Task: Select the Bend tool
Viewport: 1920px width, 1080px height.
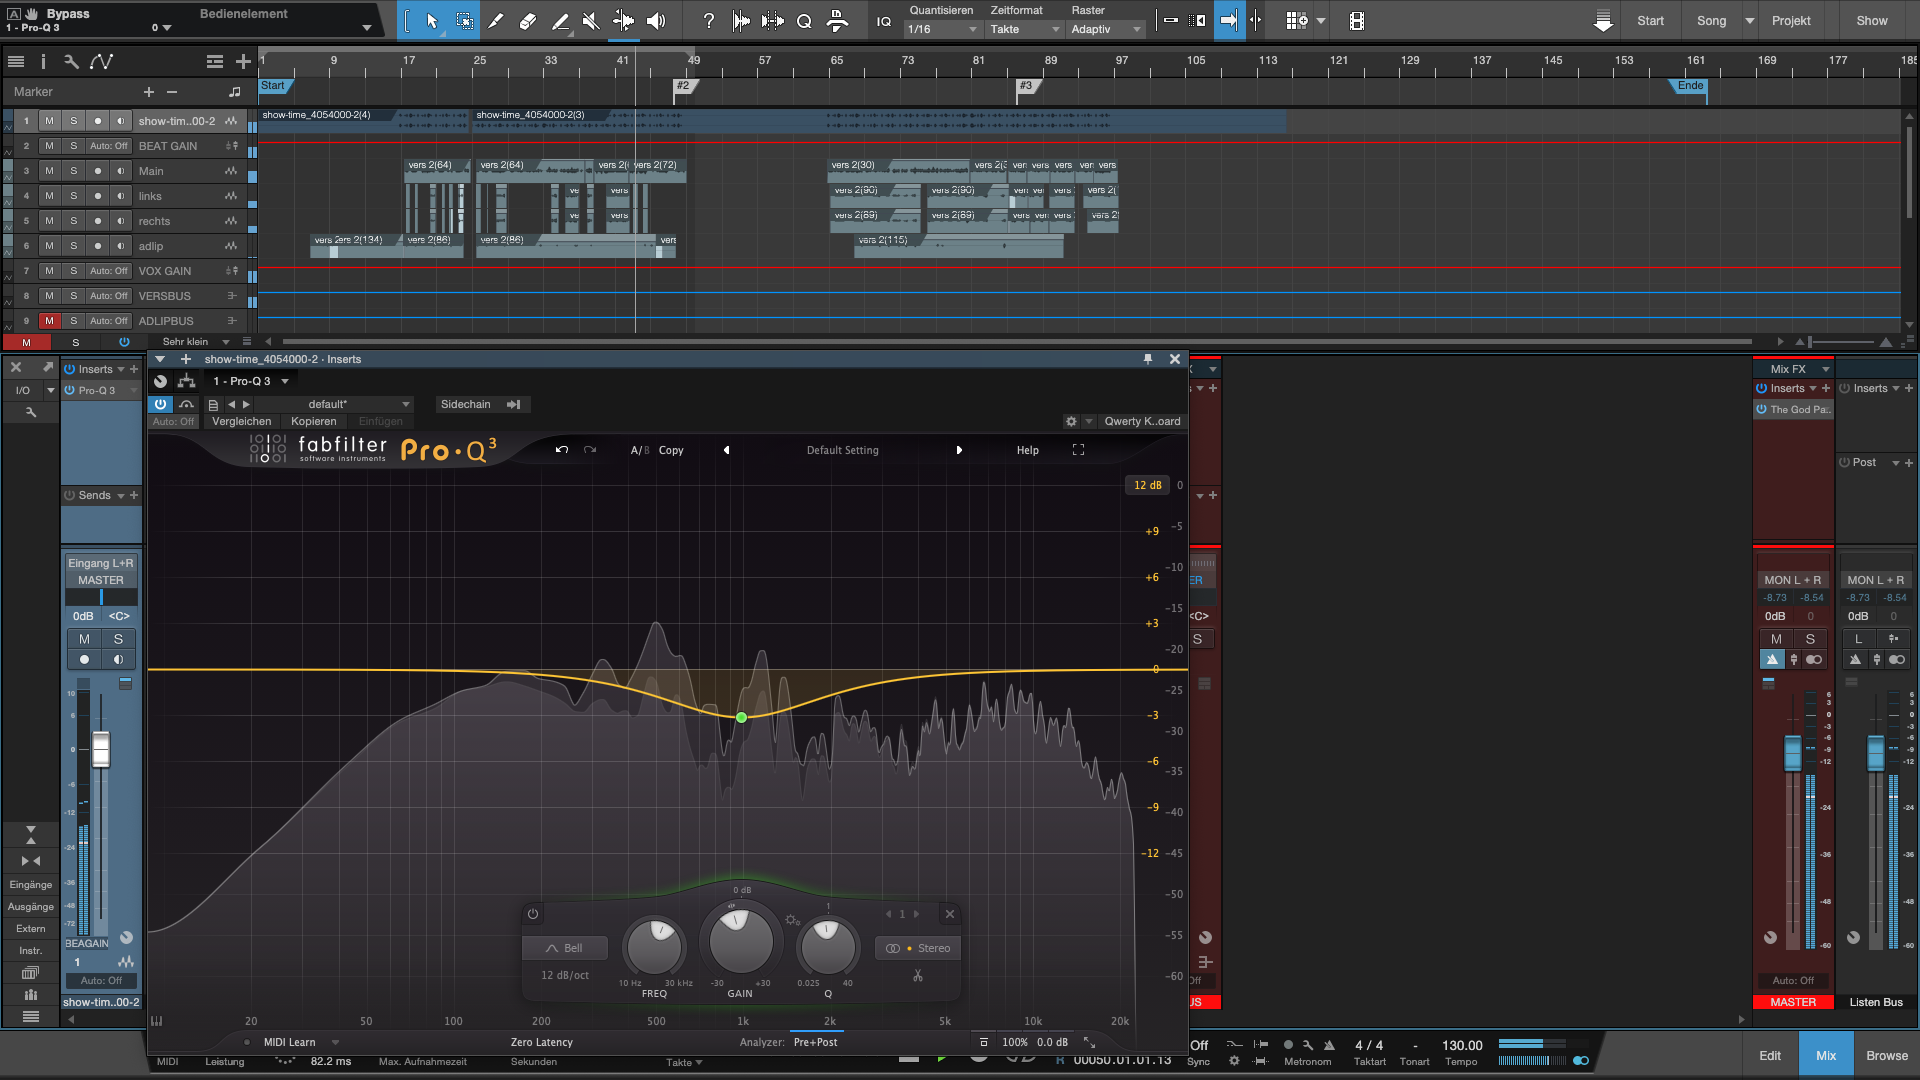Action: [623, 21]
